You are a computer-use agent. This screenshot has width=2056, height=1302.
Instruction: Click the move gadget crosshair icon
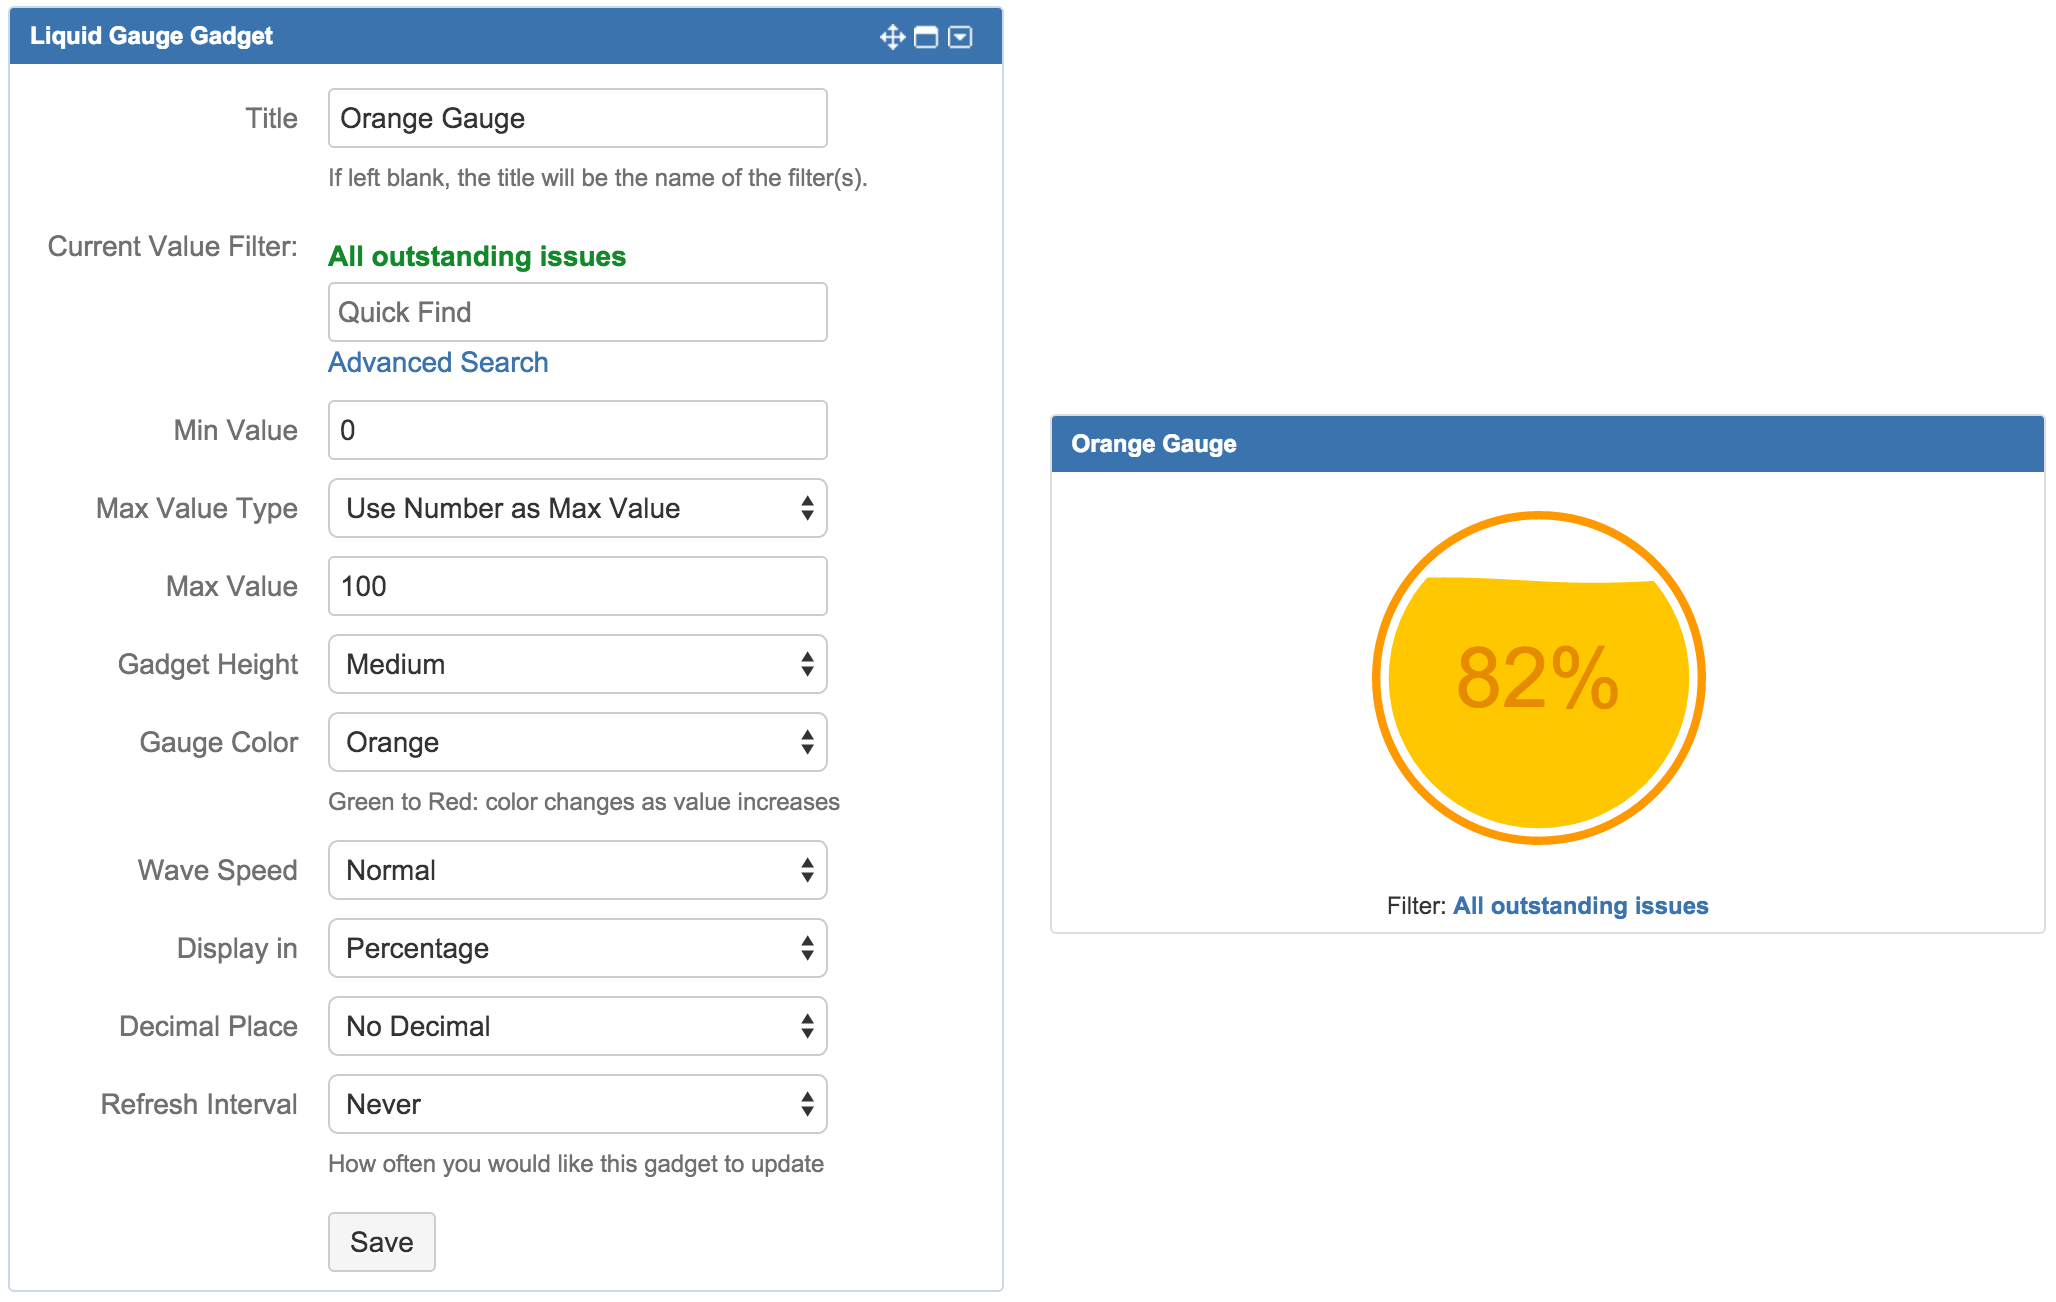pyautogui.click(x=892, y=37)
